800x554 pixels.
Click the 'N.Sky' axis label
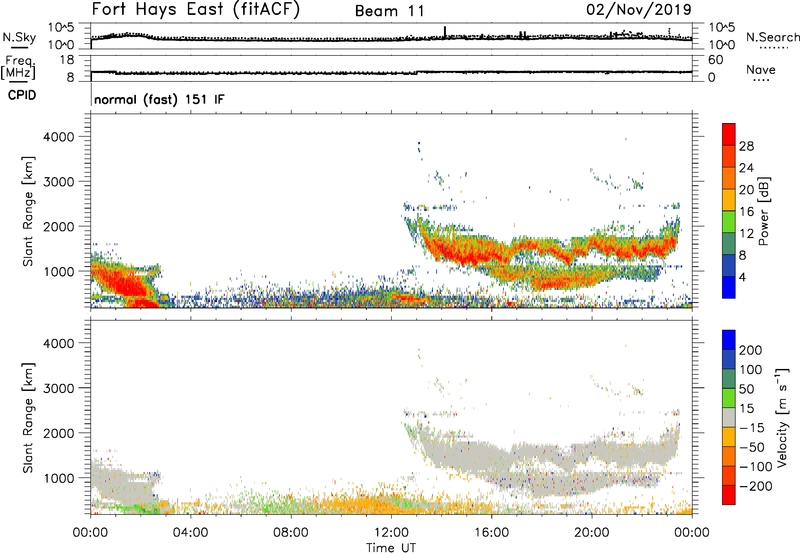pyautogui.click(x=19, y=37)
